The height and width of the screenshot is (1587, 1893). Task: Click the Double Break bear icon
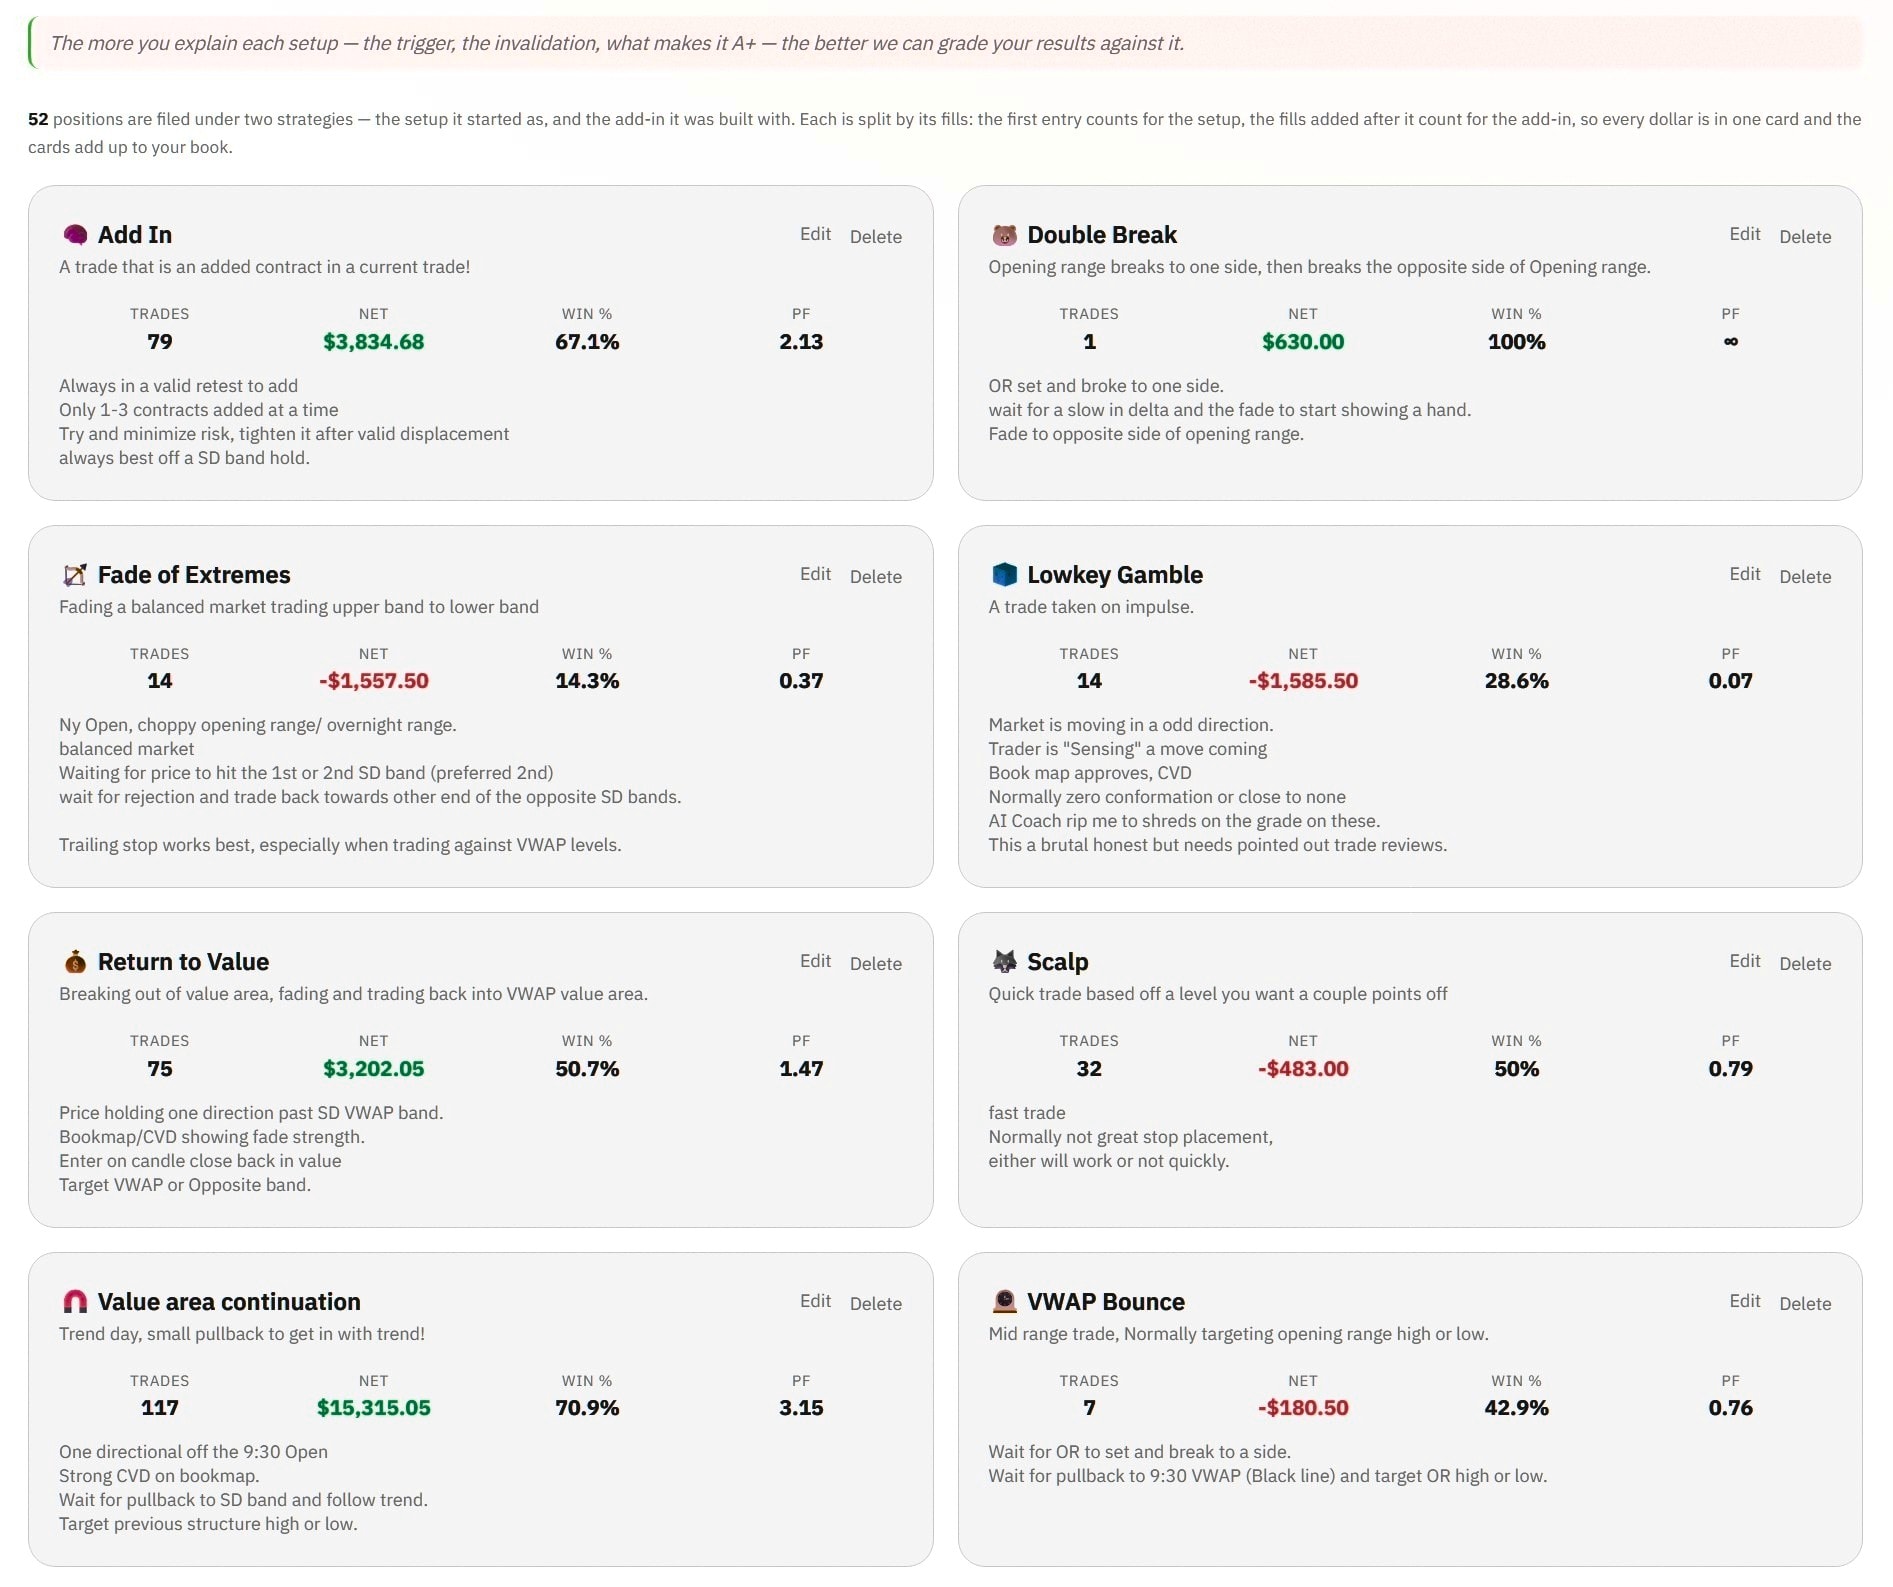[x=1004, y=235]
